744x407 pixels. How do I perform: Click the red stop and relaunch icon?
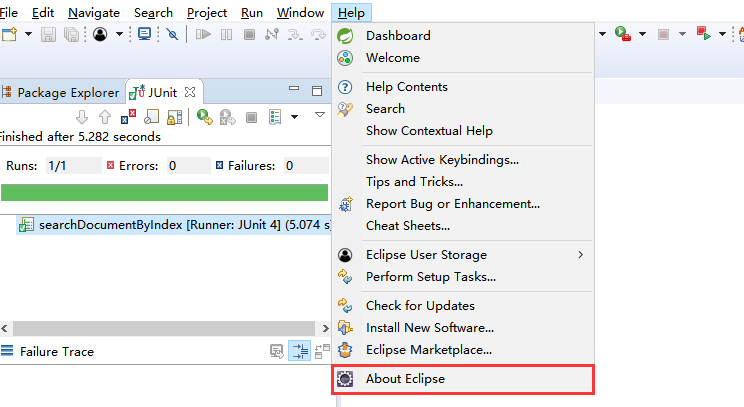click(x=703, y=34)
